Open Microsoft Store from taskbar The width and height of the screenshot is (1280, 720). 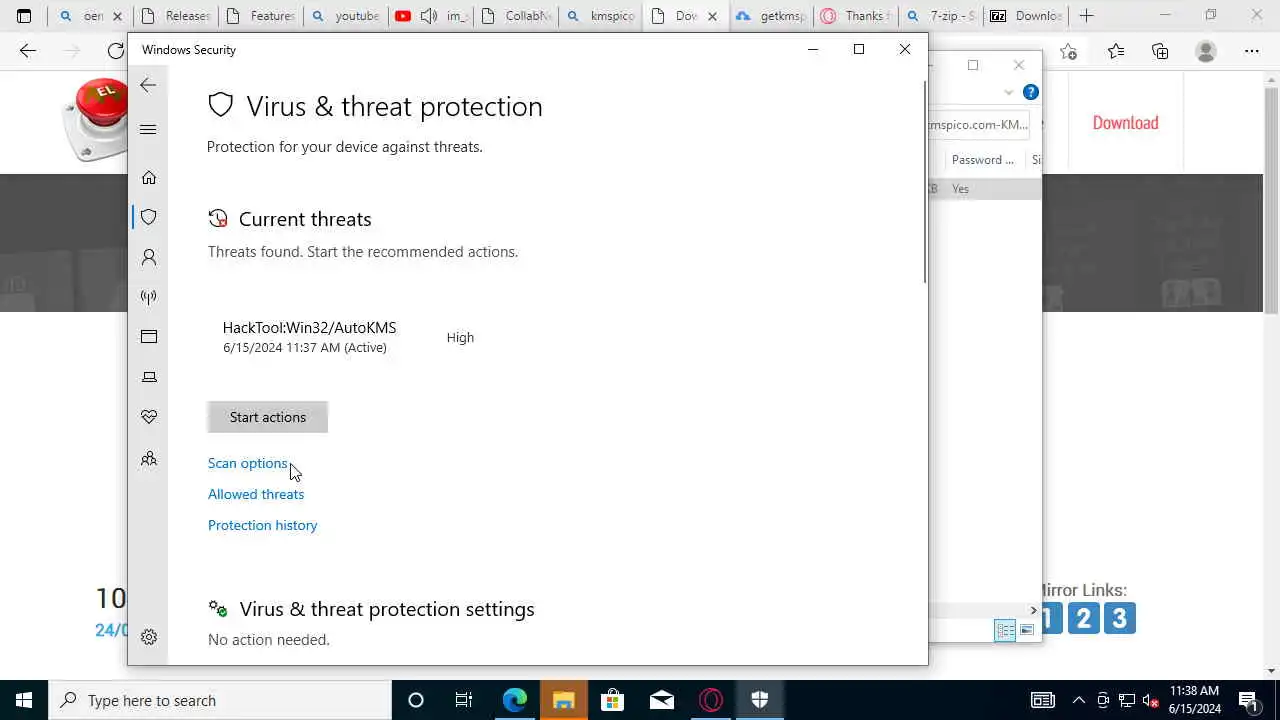click(612, 700)
